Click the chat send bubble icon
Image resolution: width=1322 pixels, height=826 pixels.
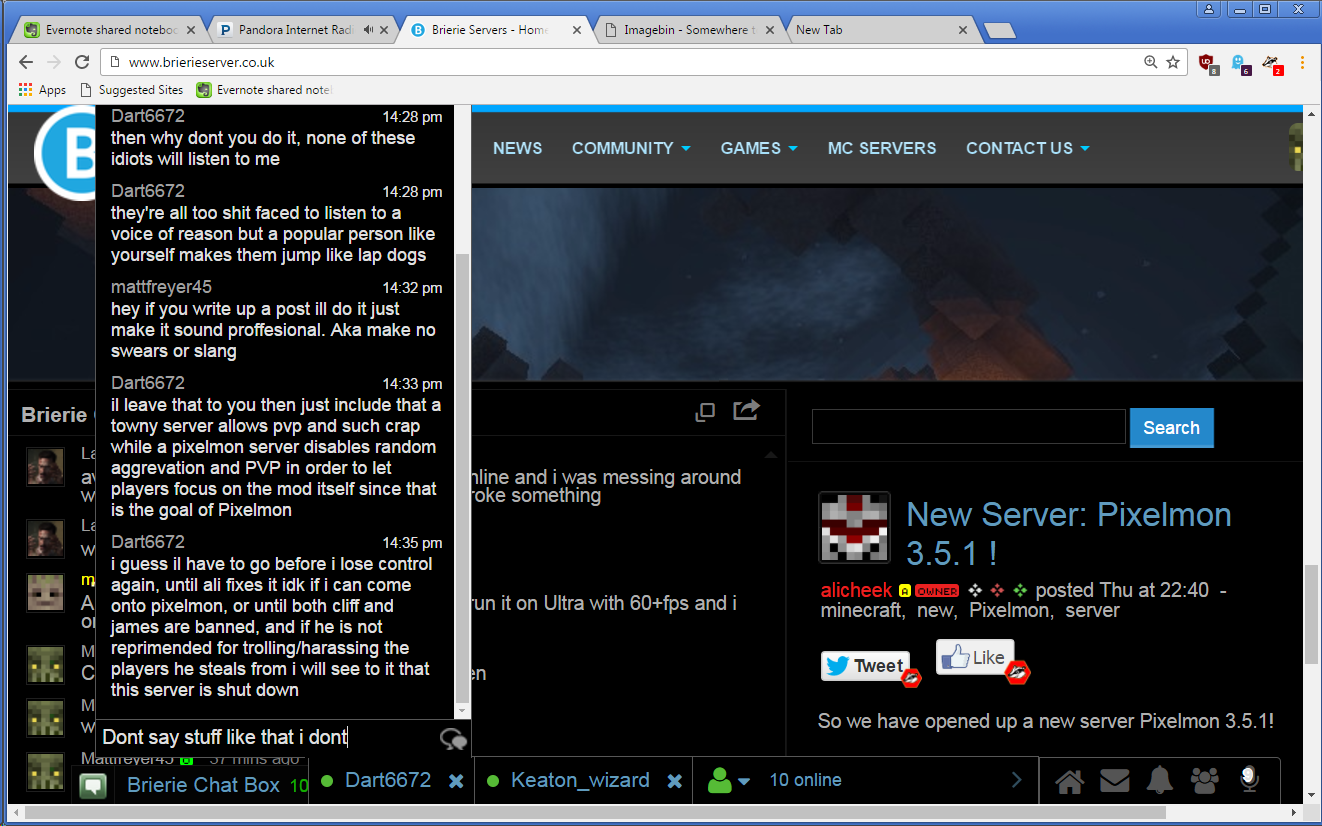click(453, 739)
